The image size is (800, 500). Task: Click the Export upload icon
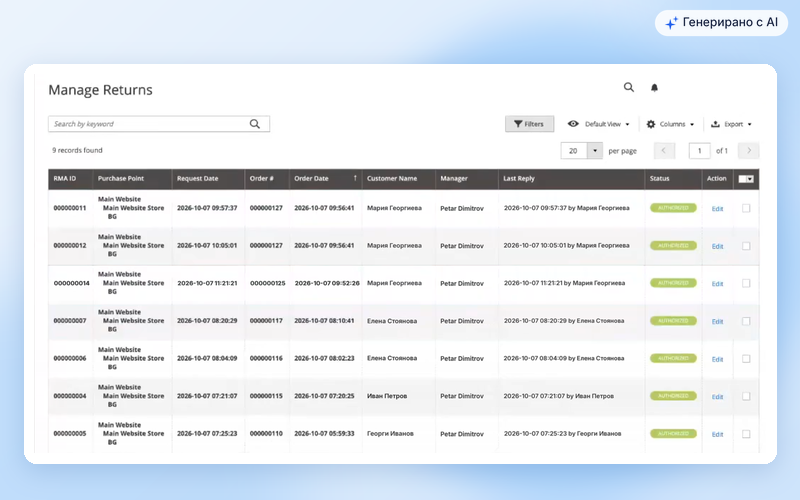(715, 124)
